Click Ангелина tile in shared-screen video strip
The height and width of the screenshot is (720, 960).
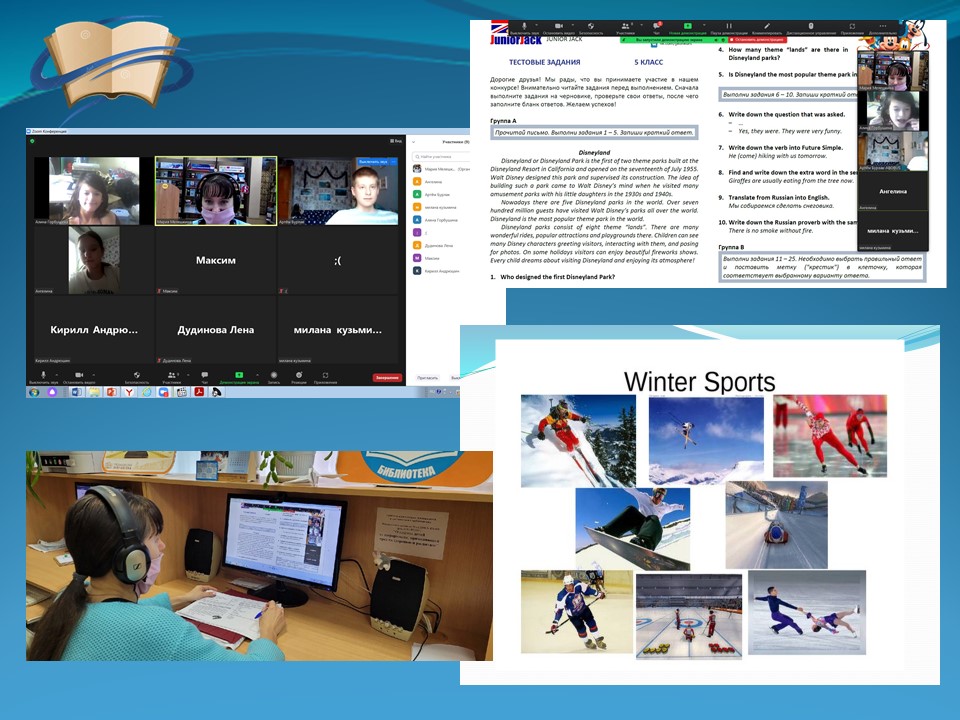point(893,191)
